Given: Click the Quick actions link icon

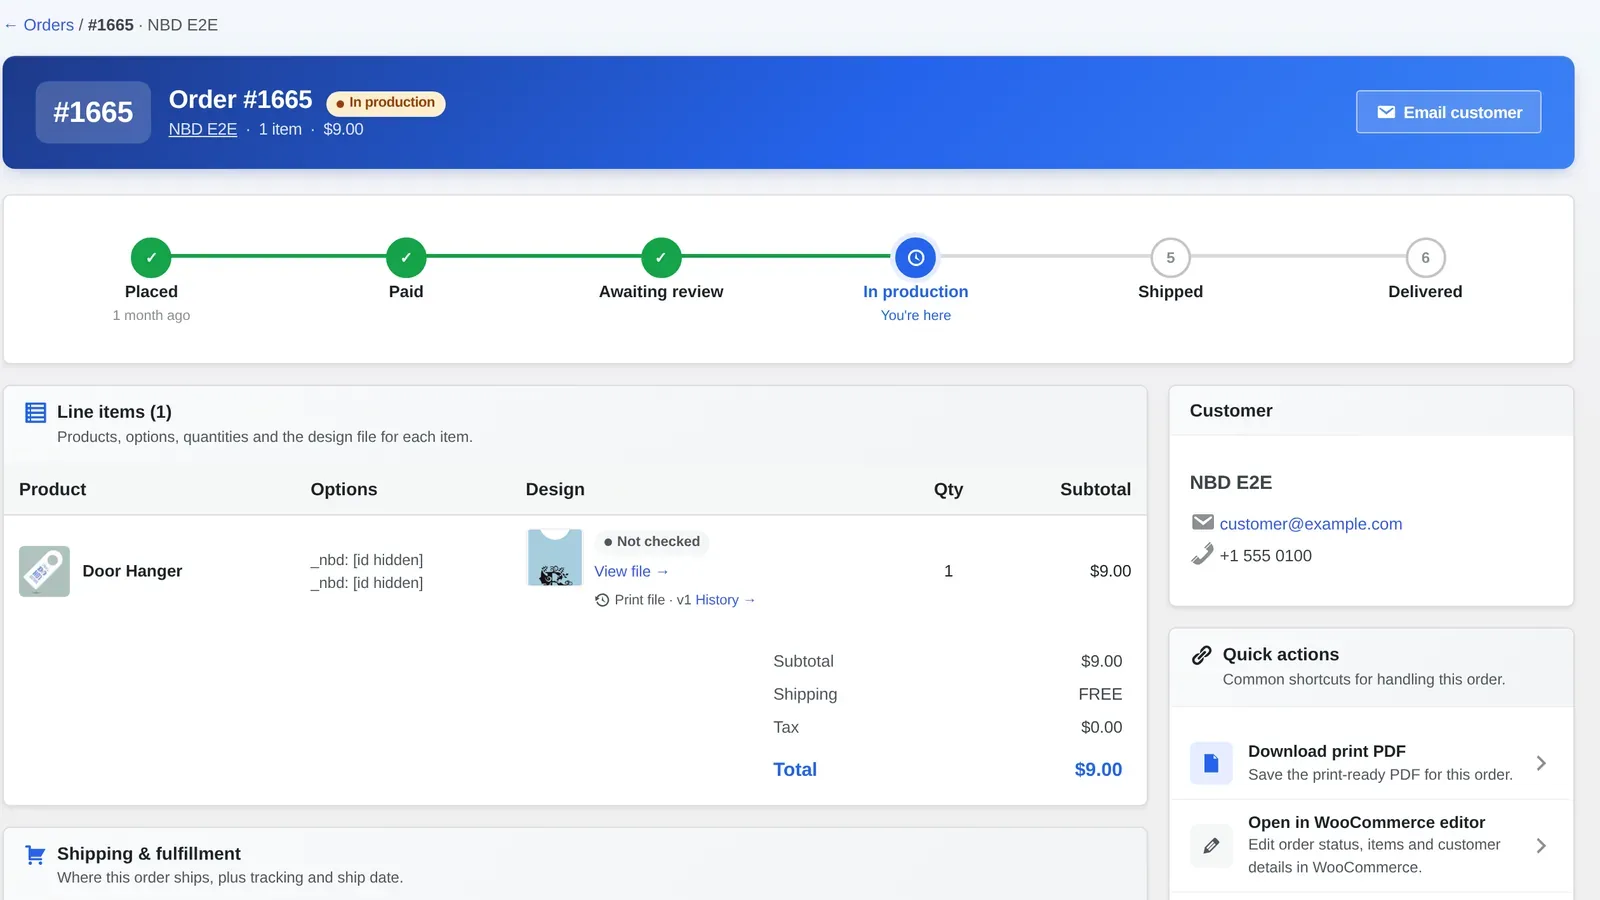Looking at the screenshot, I should click(1202, 655).
